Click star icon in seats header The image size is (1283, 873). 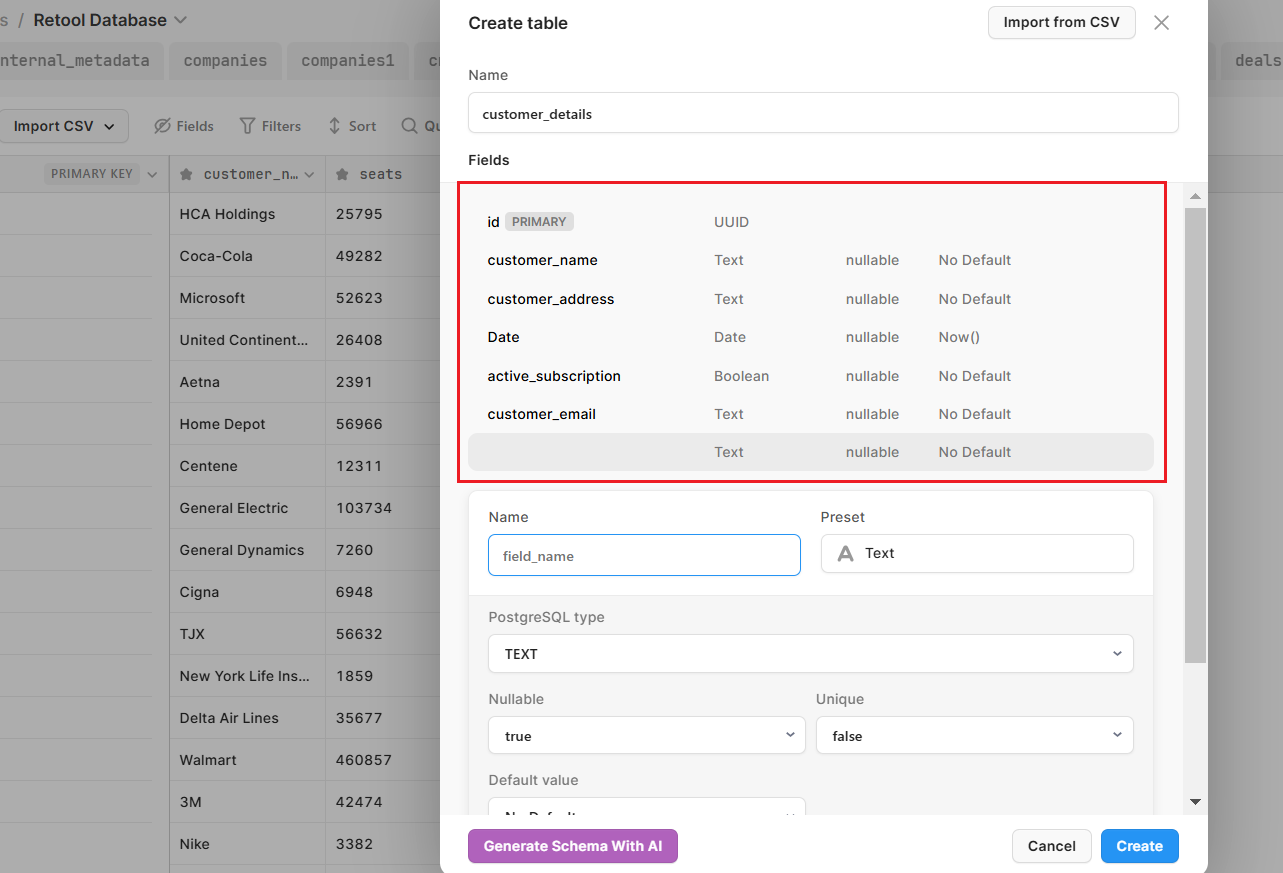342,174
